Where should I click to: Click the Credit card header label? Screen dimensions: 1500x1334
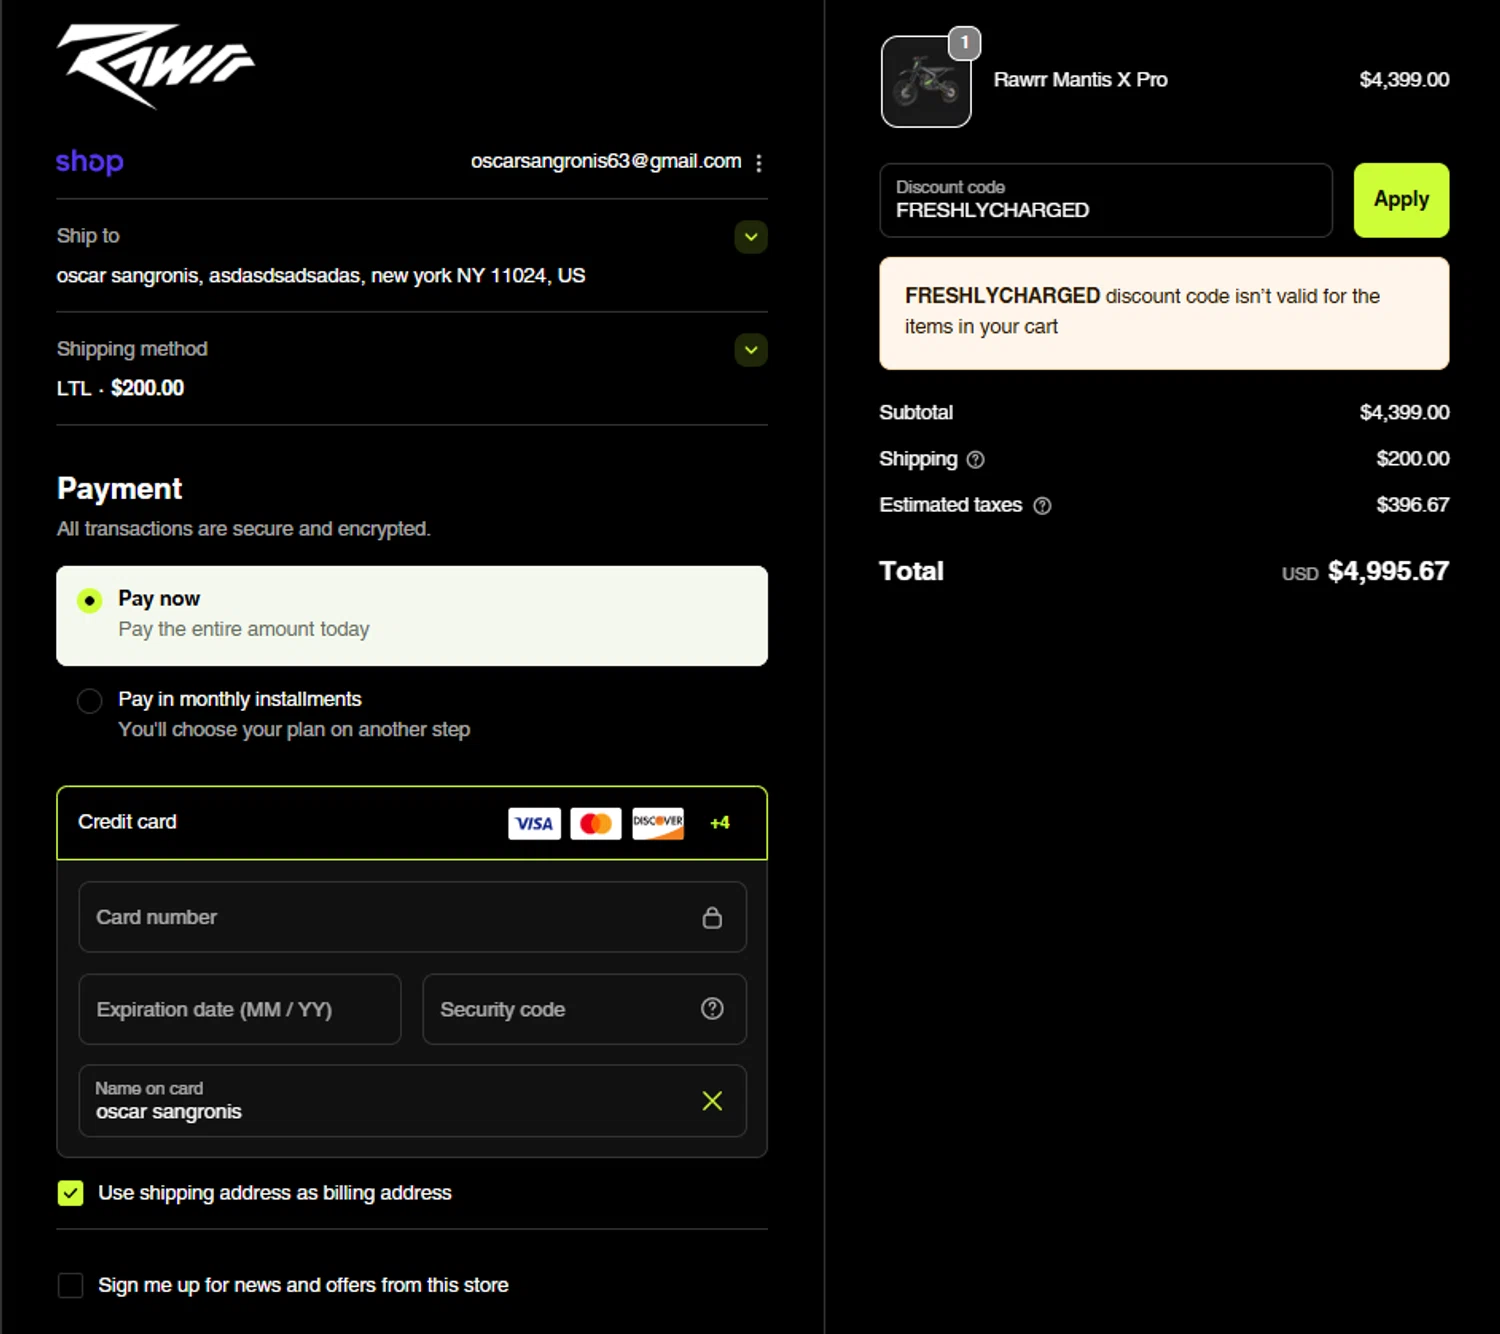(x=127, y=822)
